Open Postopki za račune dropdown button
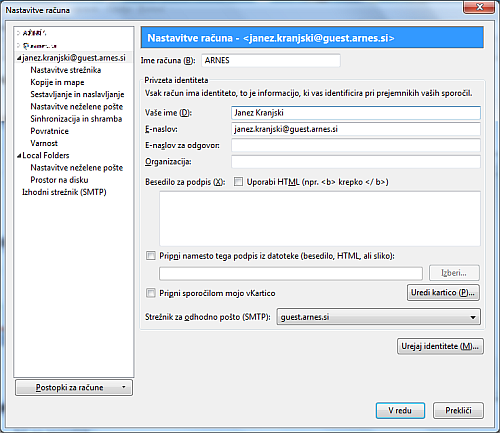 coord(74,387)
